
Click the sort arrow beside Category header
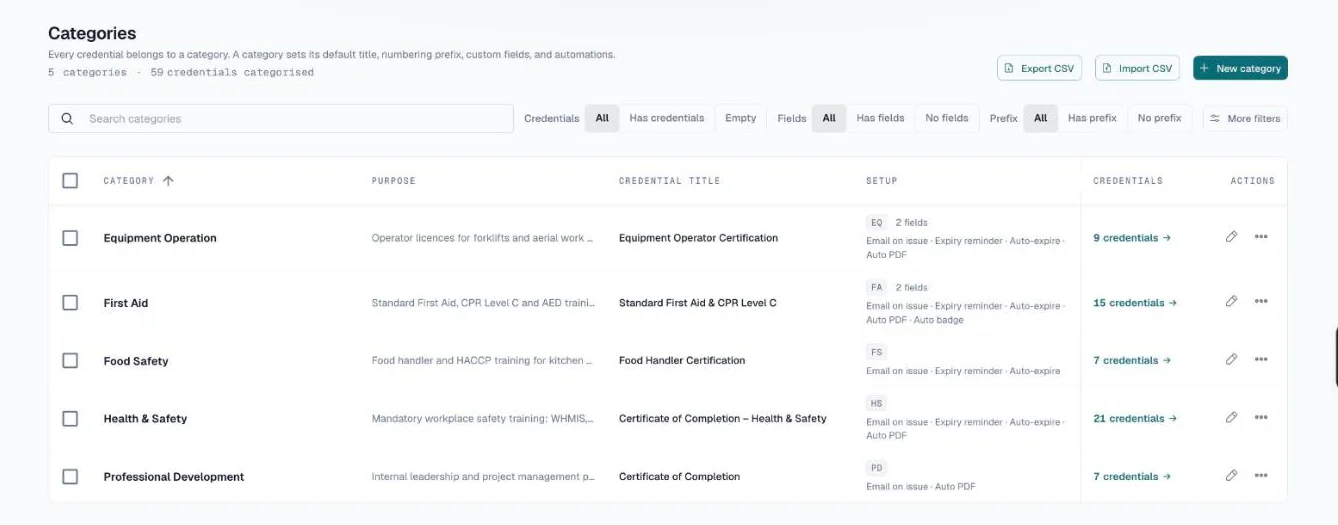pos(168,181)
